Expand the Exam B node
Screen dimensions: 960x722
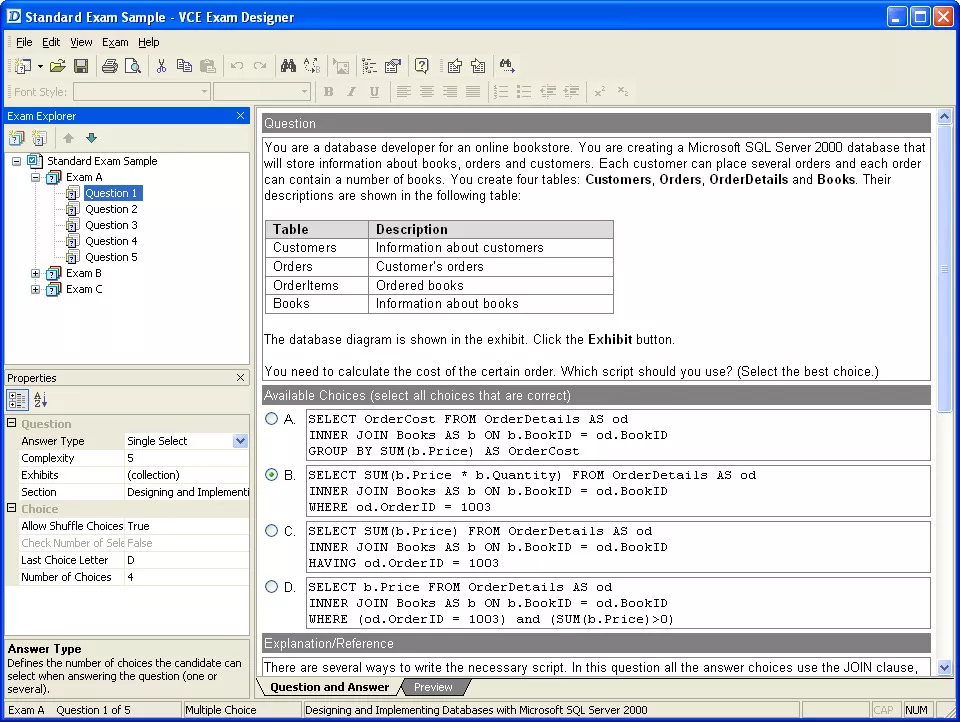click(x=37, y=273)
